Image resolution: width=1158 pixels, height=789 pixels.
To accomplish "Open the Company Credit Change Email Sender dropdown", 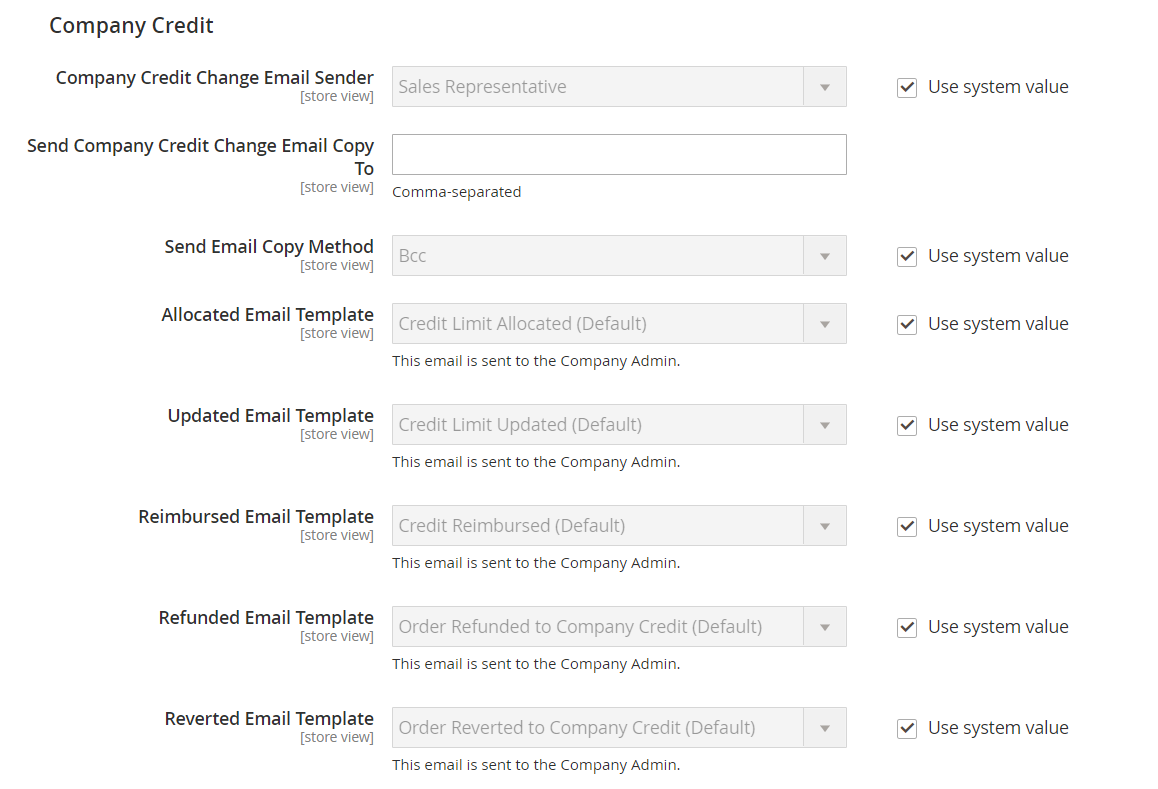I will click(x=618, y=87).
